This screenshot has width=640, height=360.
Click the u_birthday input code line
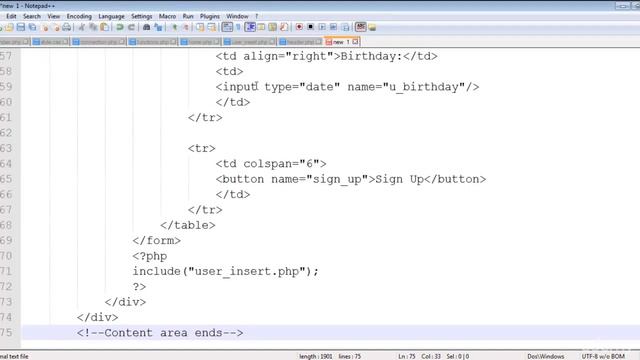(347, 87)
